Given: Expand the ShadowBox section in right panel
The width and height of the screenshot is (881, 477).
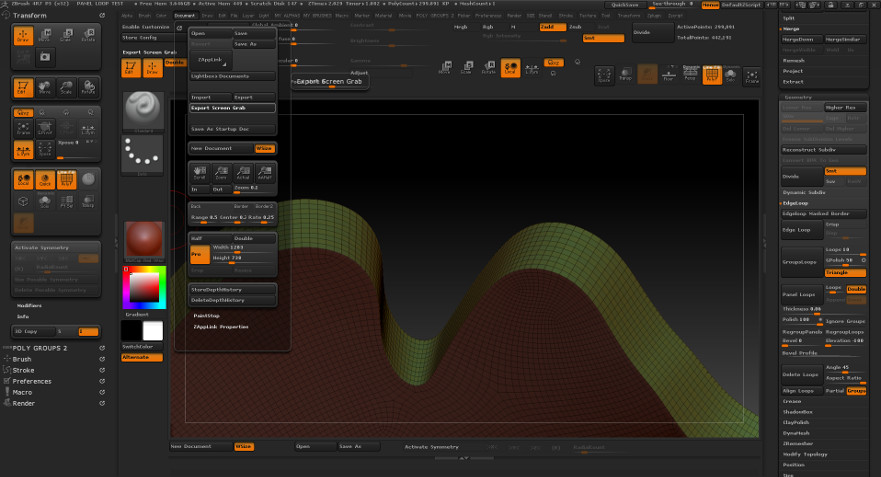Looking at the screenshot, I should pos(799,410).
